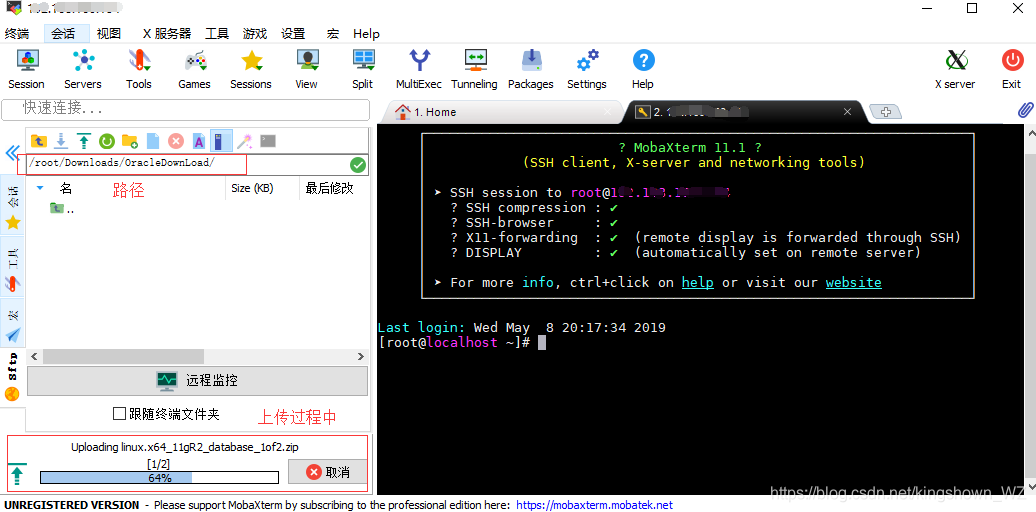Click the green checkmark next to path
The image size is (1036, 512).
(x=358, y=165)
